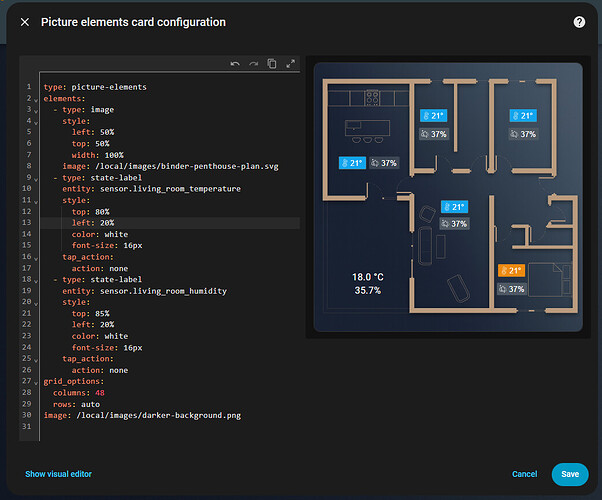Click the 35.7% humidity label in preview

click(x=367, y=290)
